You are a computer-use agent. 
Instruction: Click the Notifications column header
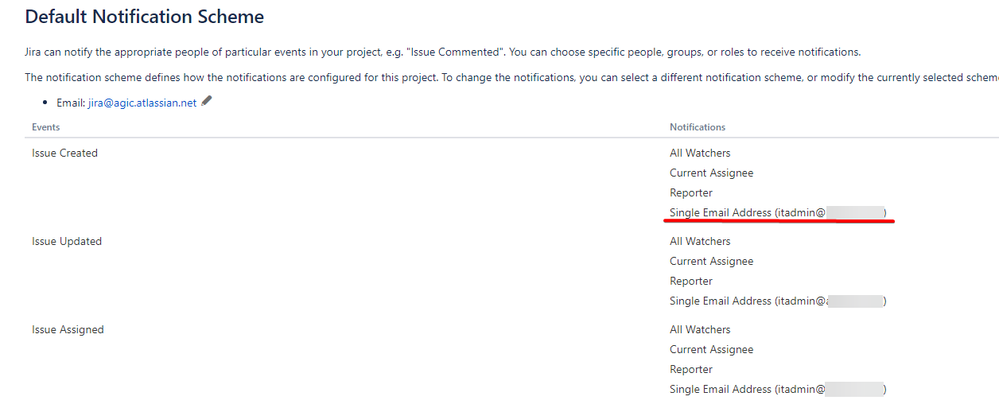[697, 127]
